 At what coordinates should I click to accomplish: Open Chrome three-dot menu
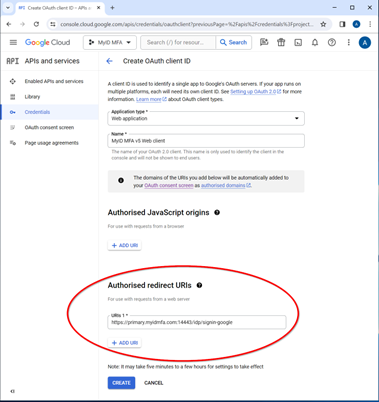(x=370, y=24)
